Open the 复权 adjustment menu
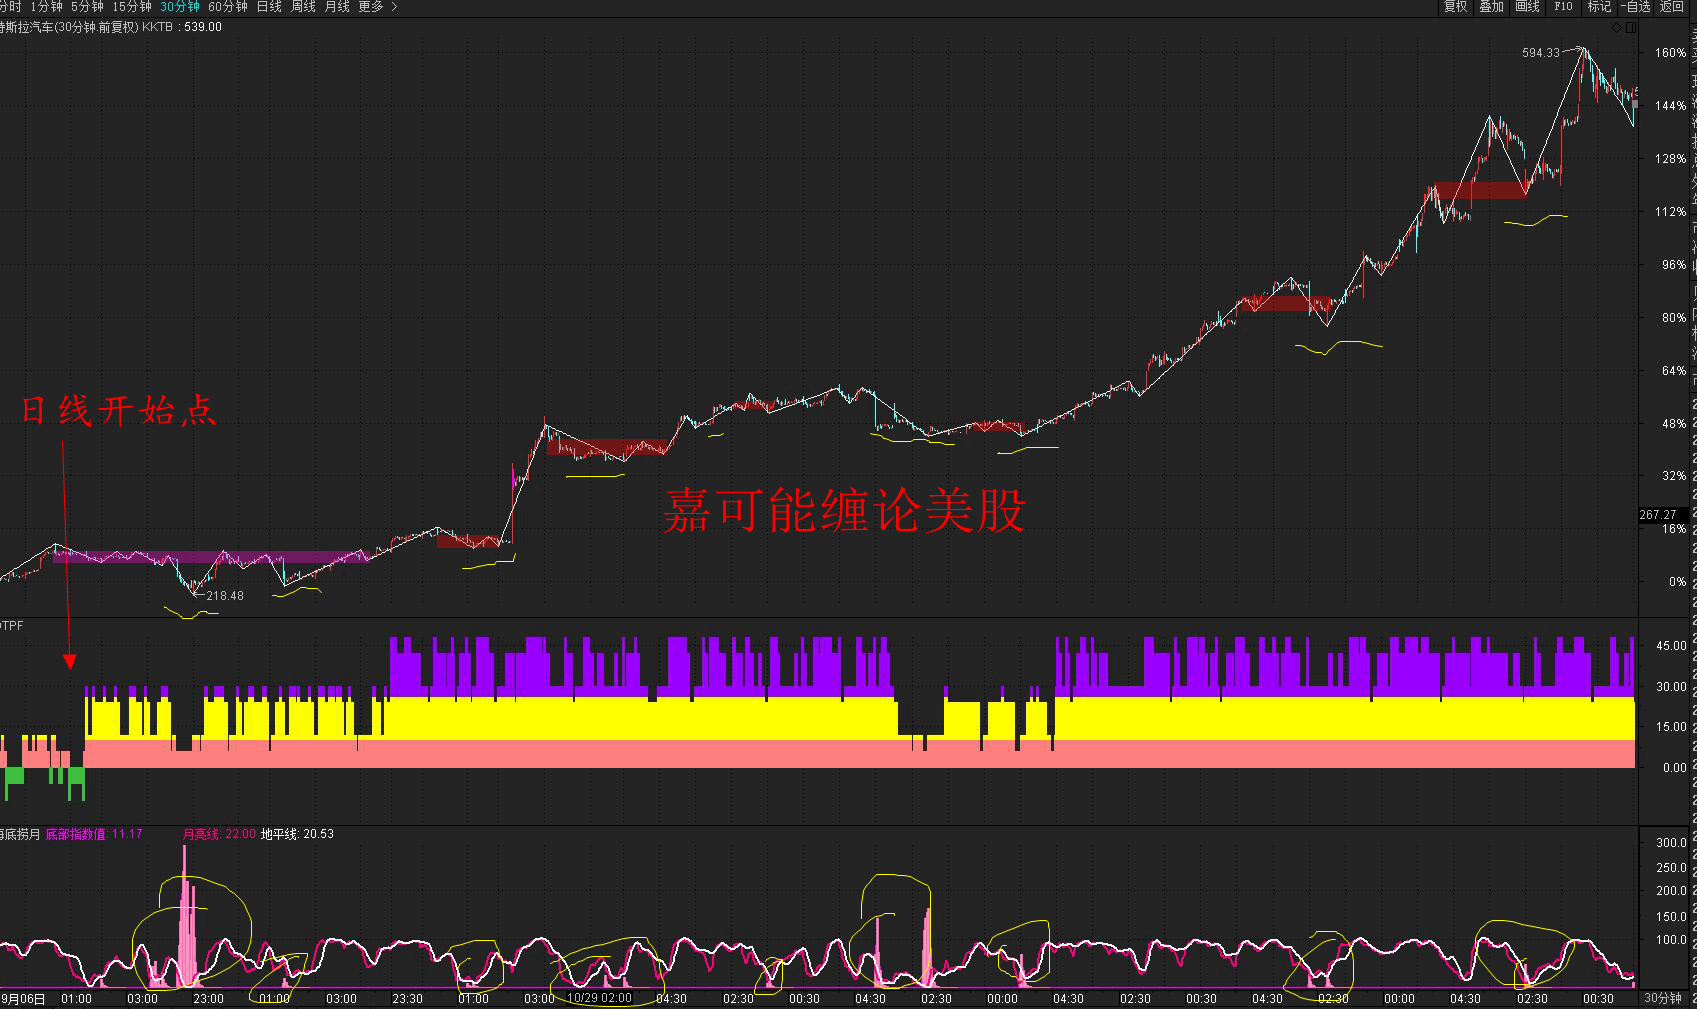Image resolution: width=1697 pixels, height=1009 pixels. coord(1455,7)
